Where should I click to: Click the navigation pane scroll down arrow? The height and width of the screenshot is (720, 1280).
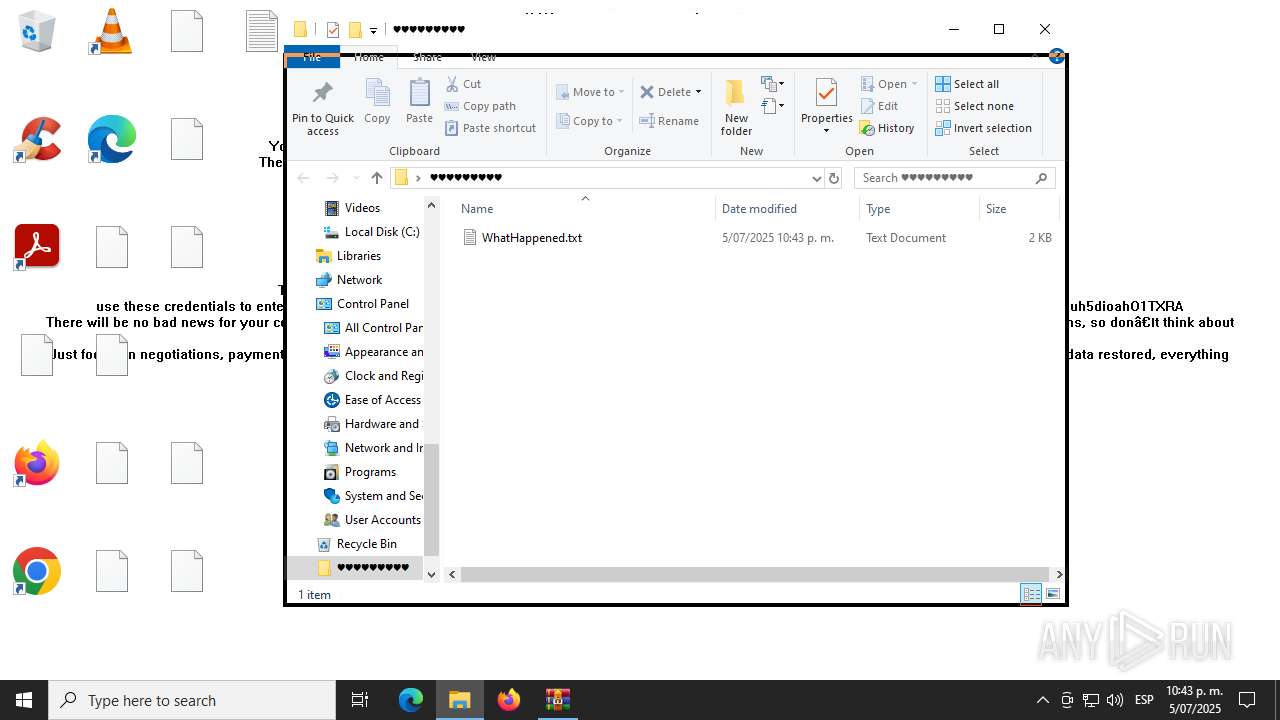[432, 574]
